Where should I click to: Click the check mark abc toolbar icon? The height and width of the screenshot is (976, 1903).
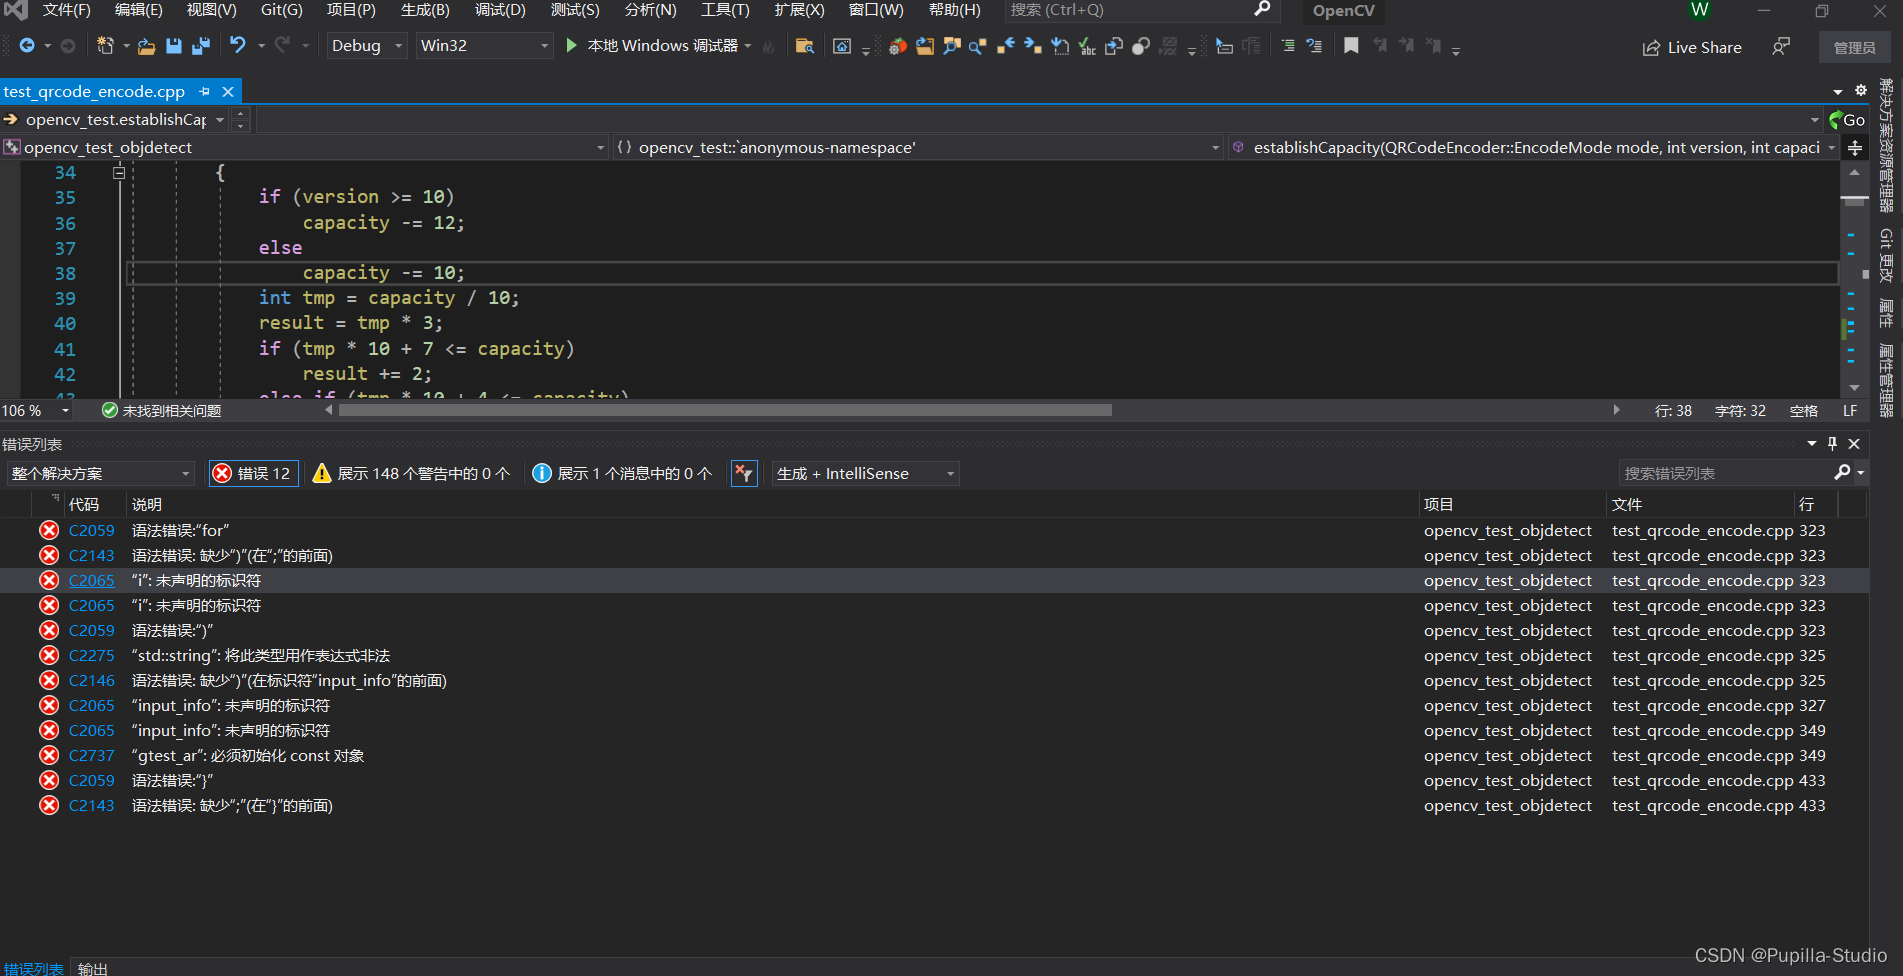coord(1088,46)
